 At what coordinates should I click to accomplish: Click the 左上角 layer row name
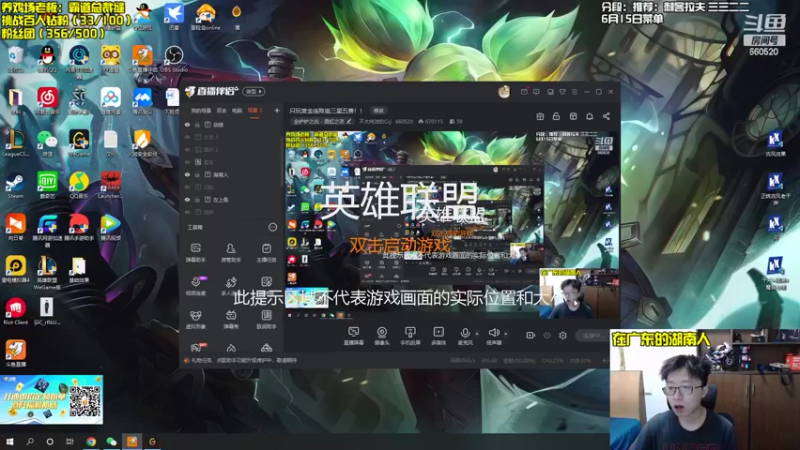pos(220,199)
